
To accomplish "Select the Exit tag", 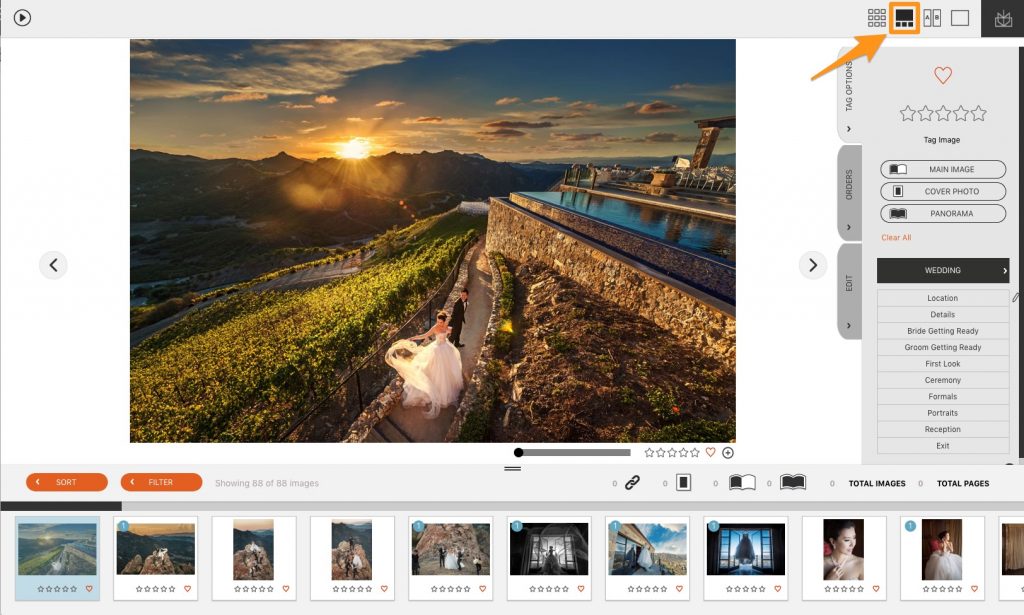I will [x=943, y=445].
